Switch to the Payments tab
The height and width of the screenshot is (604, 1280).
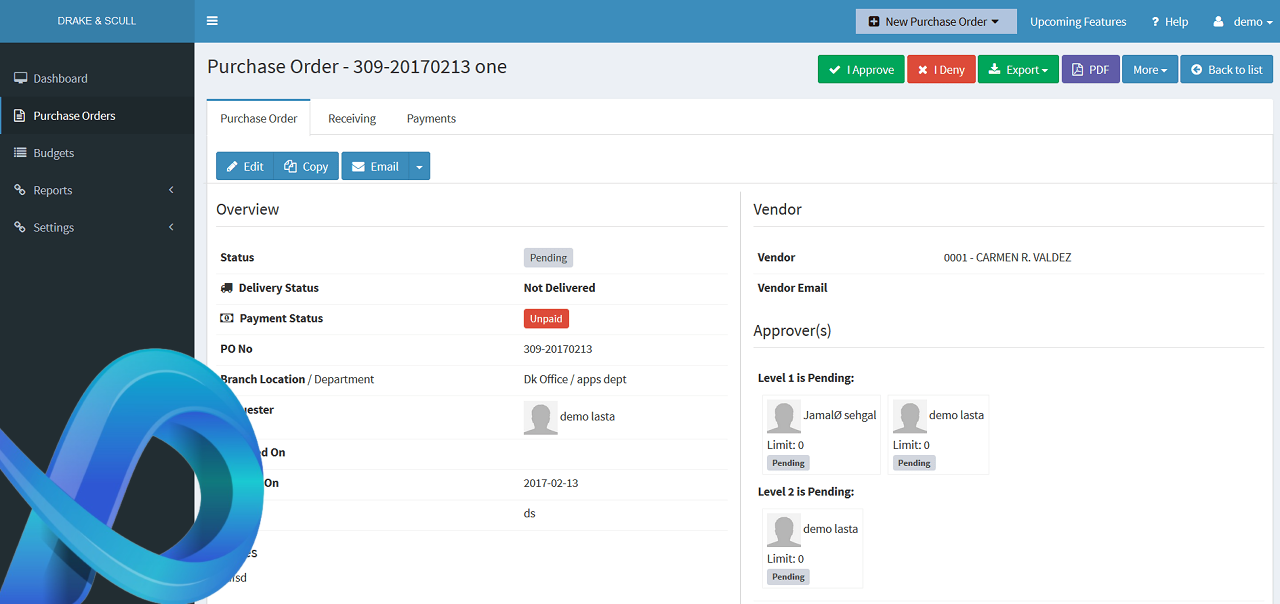coord(431,118)
